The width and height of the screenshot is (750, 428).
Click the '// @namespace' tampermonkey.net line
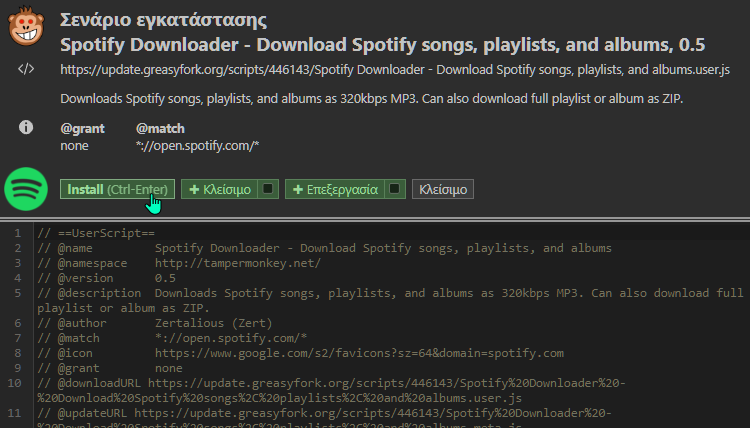coord(179,263)
